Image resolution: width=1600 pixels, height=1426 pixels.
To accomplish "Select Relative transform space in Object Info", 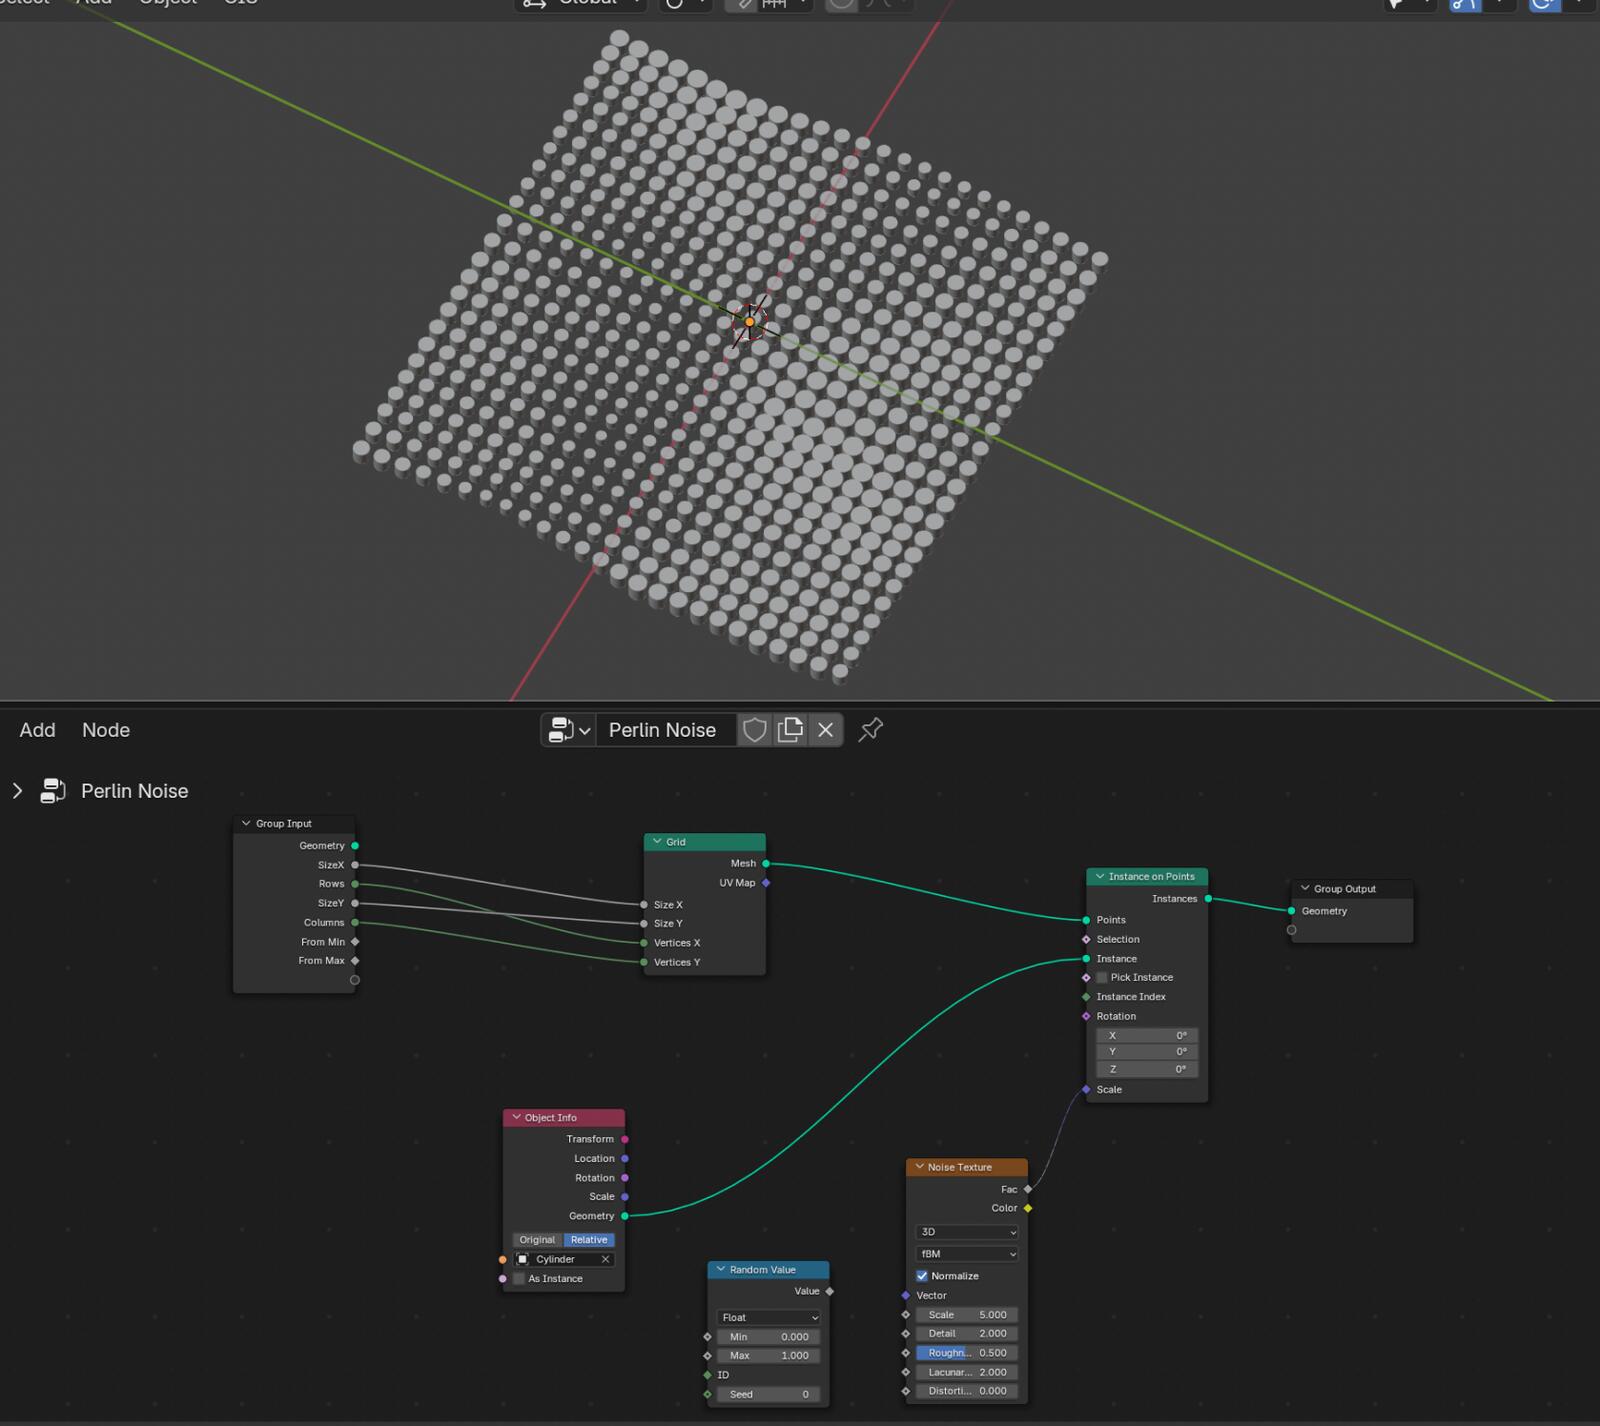I will (589, 1240).
